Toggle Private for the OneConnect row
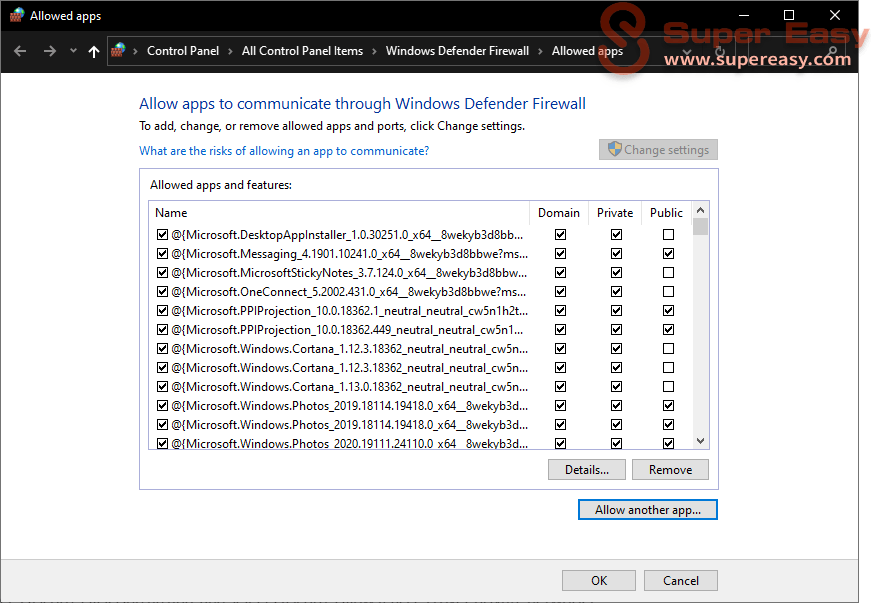871x603 pixels. tap(616, 292)
